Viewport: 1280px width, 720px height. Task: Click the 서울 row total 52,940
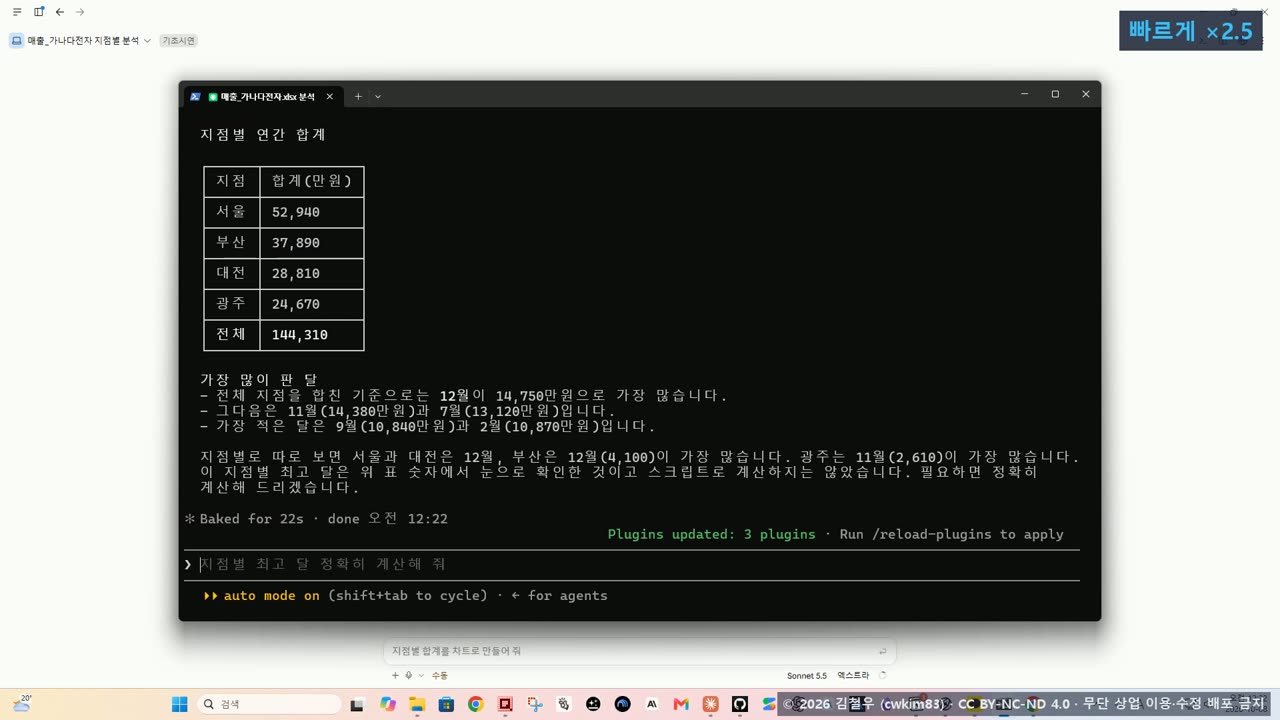pyautogui.click(x=296, y=212)
